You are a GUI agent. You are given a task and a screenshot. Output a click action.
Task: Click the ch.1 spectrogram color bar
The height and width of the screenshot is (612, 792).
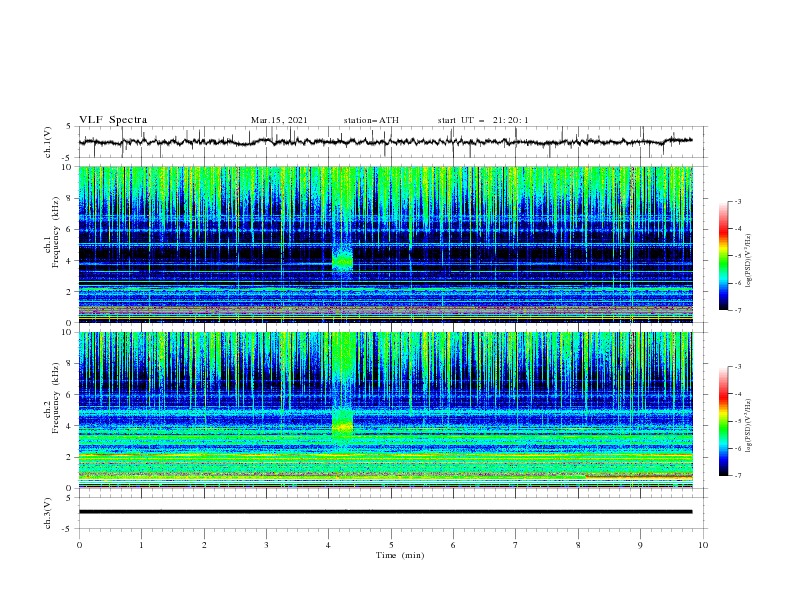(x=723, y=255)
